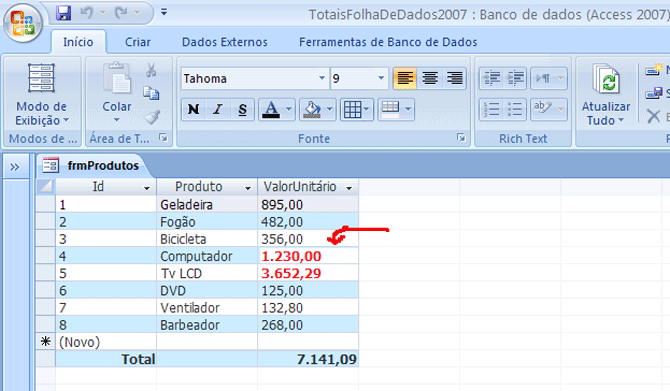670x391 pixels.
Task: Increase the list indent level
Action: pos(515,78)
